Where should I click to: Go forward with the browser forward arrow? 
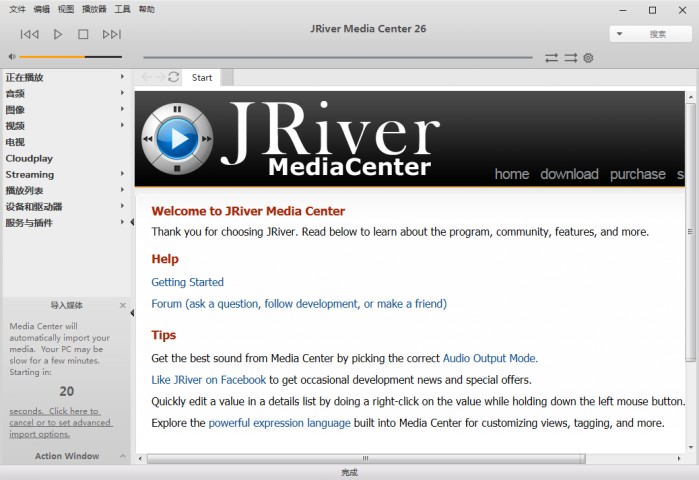tap(160, 77)
